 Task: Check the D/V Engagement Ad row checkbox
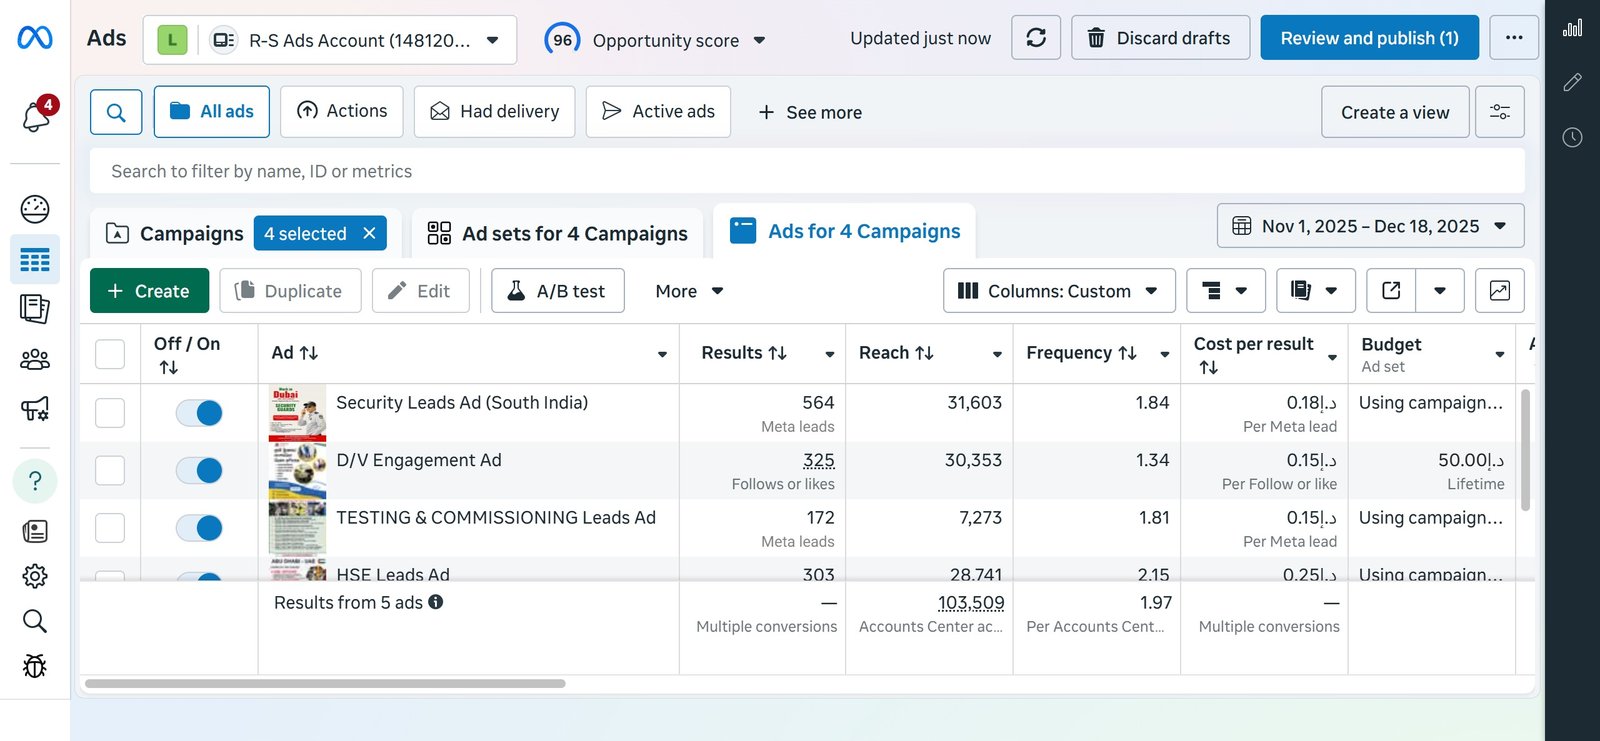coord(110,470)
